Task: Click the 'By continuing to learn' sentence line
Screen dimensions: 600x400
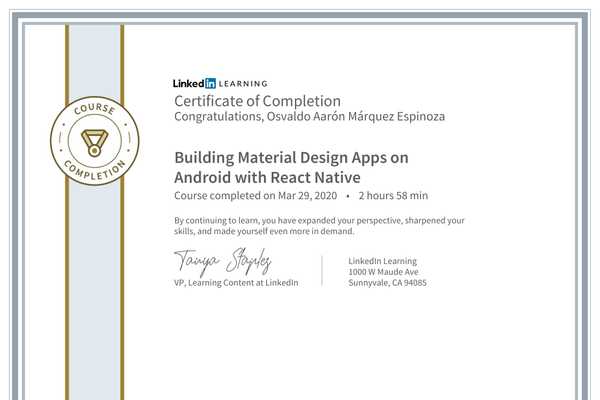Action: pyautogui.click(x=319, y=220)
